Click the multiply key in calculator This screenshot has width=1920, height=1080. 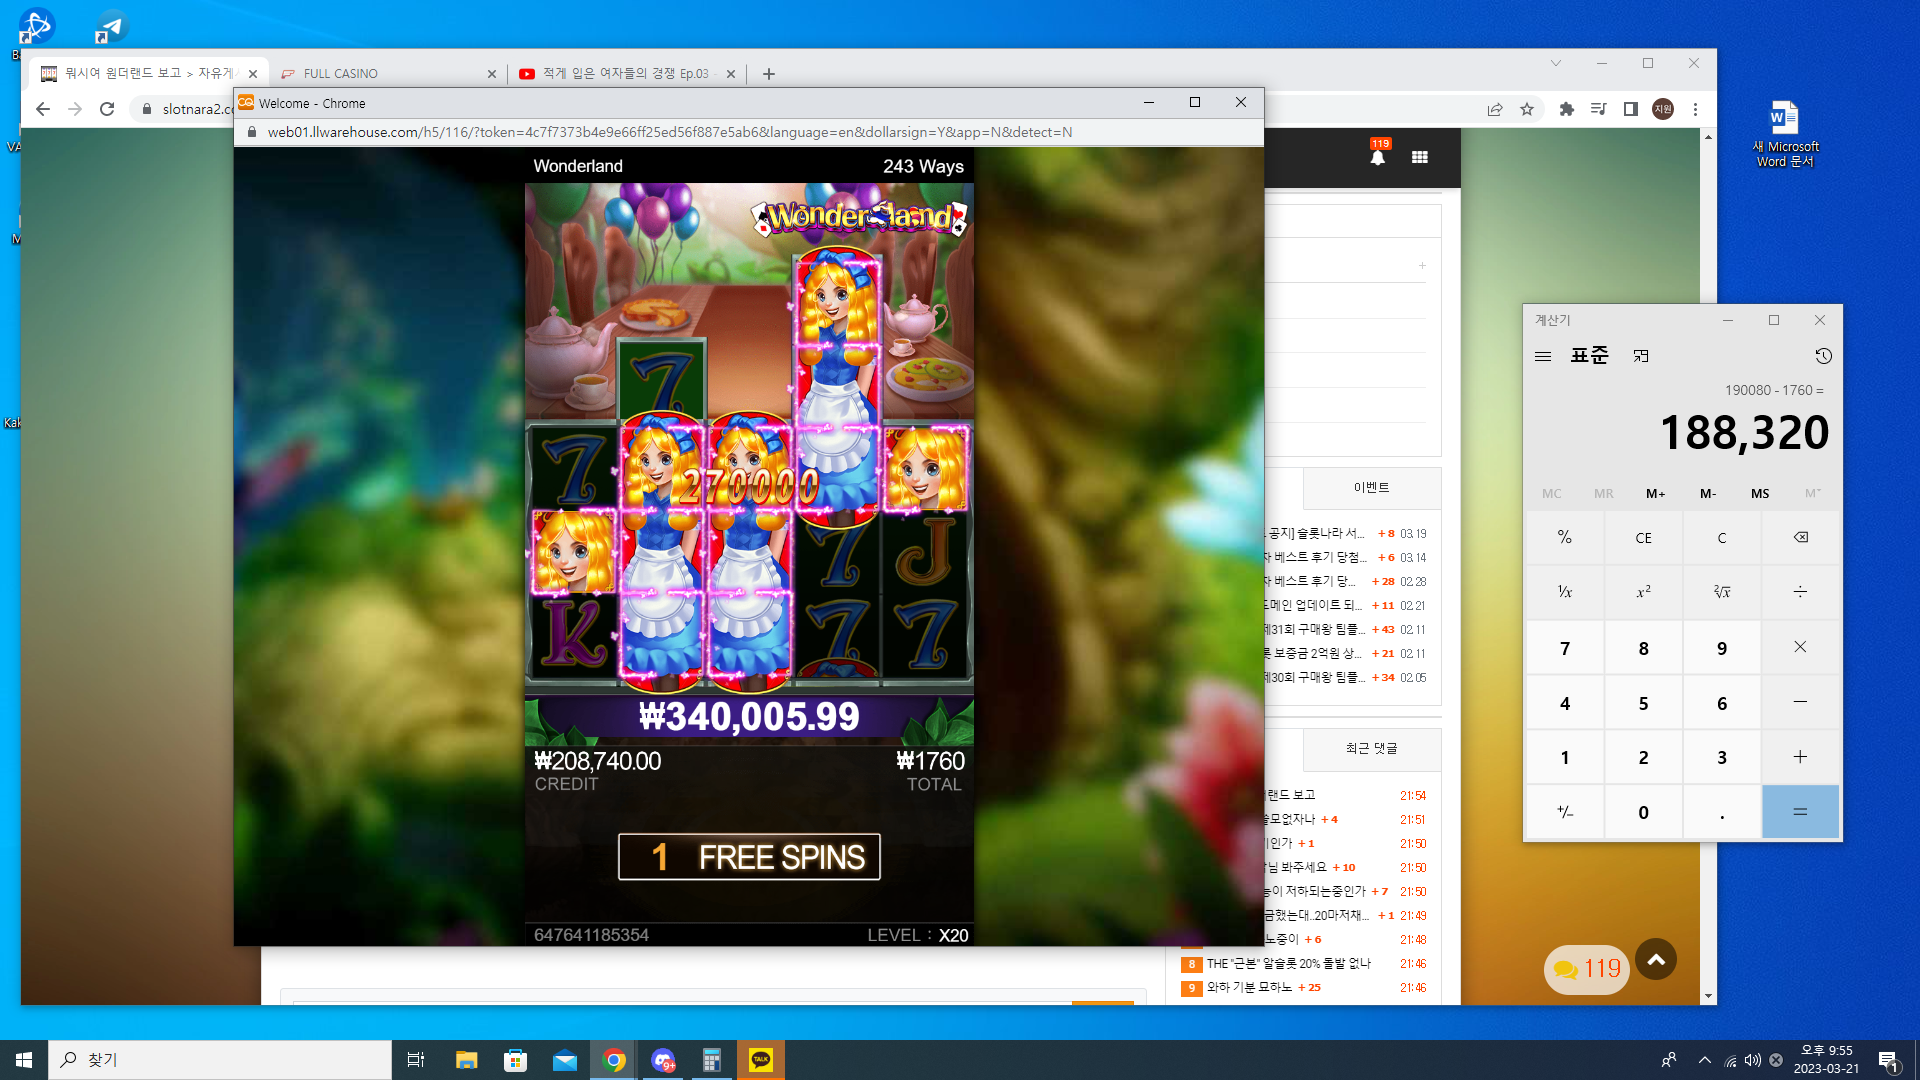coord(1800,648)
